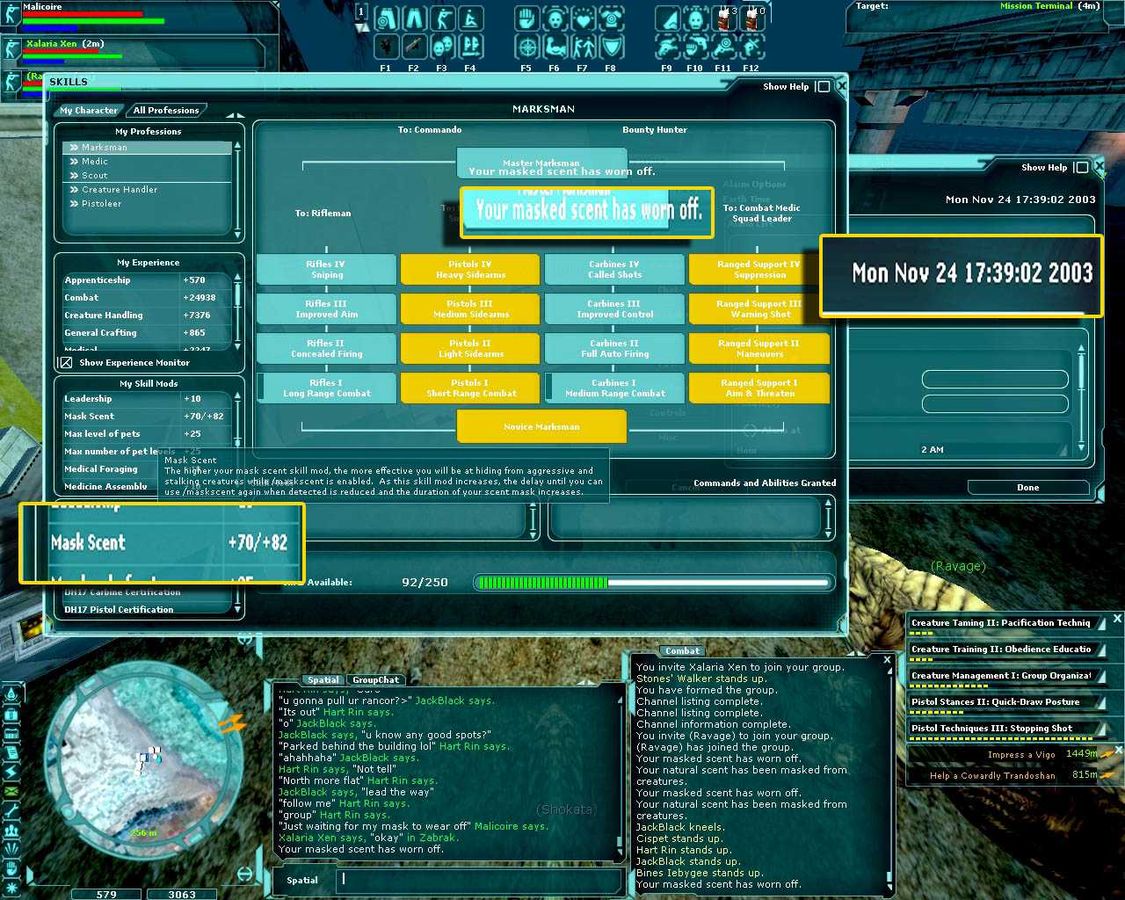1125x900 pixels.
Task: Click the Done button
Action: coord(1027,488)
